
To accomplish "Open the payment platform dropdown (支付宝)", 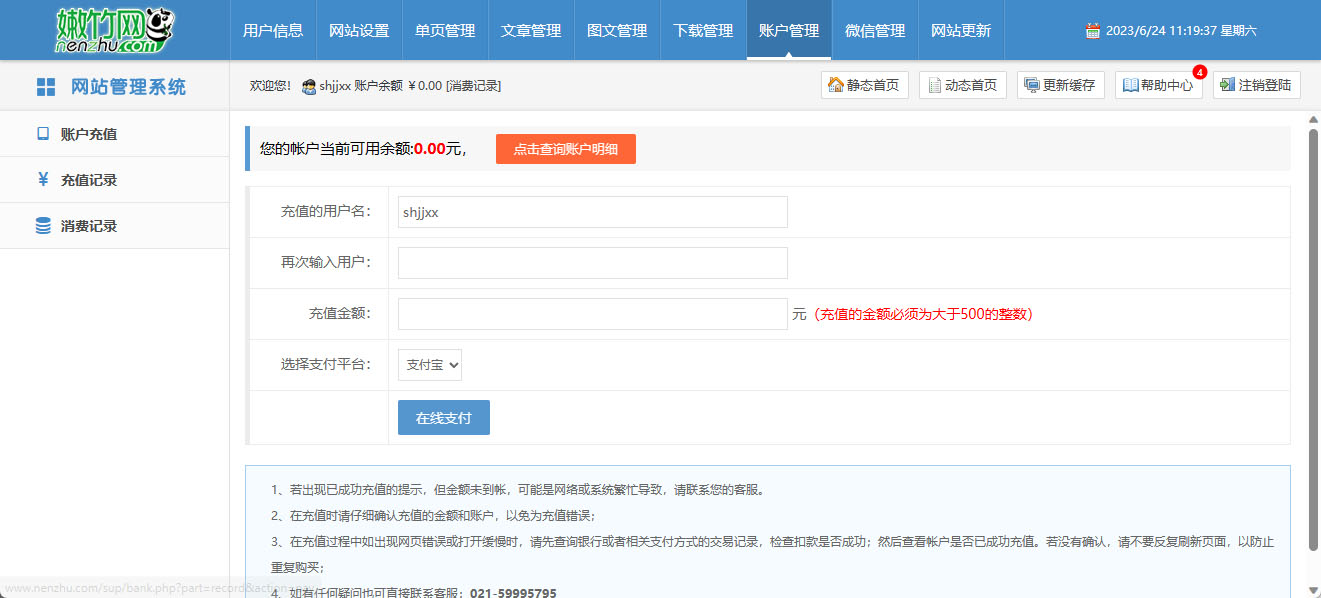I will [x=429, y=365].
